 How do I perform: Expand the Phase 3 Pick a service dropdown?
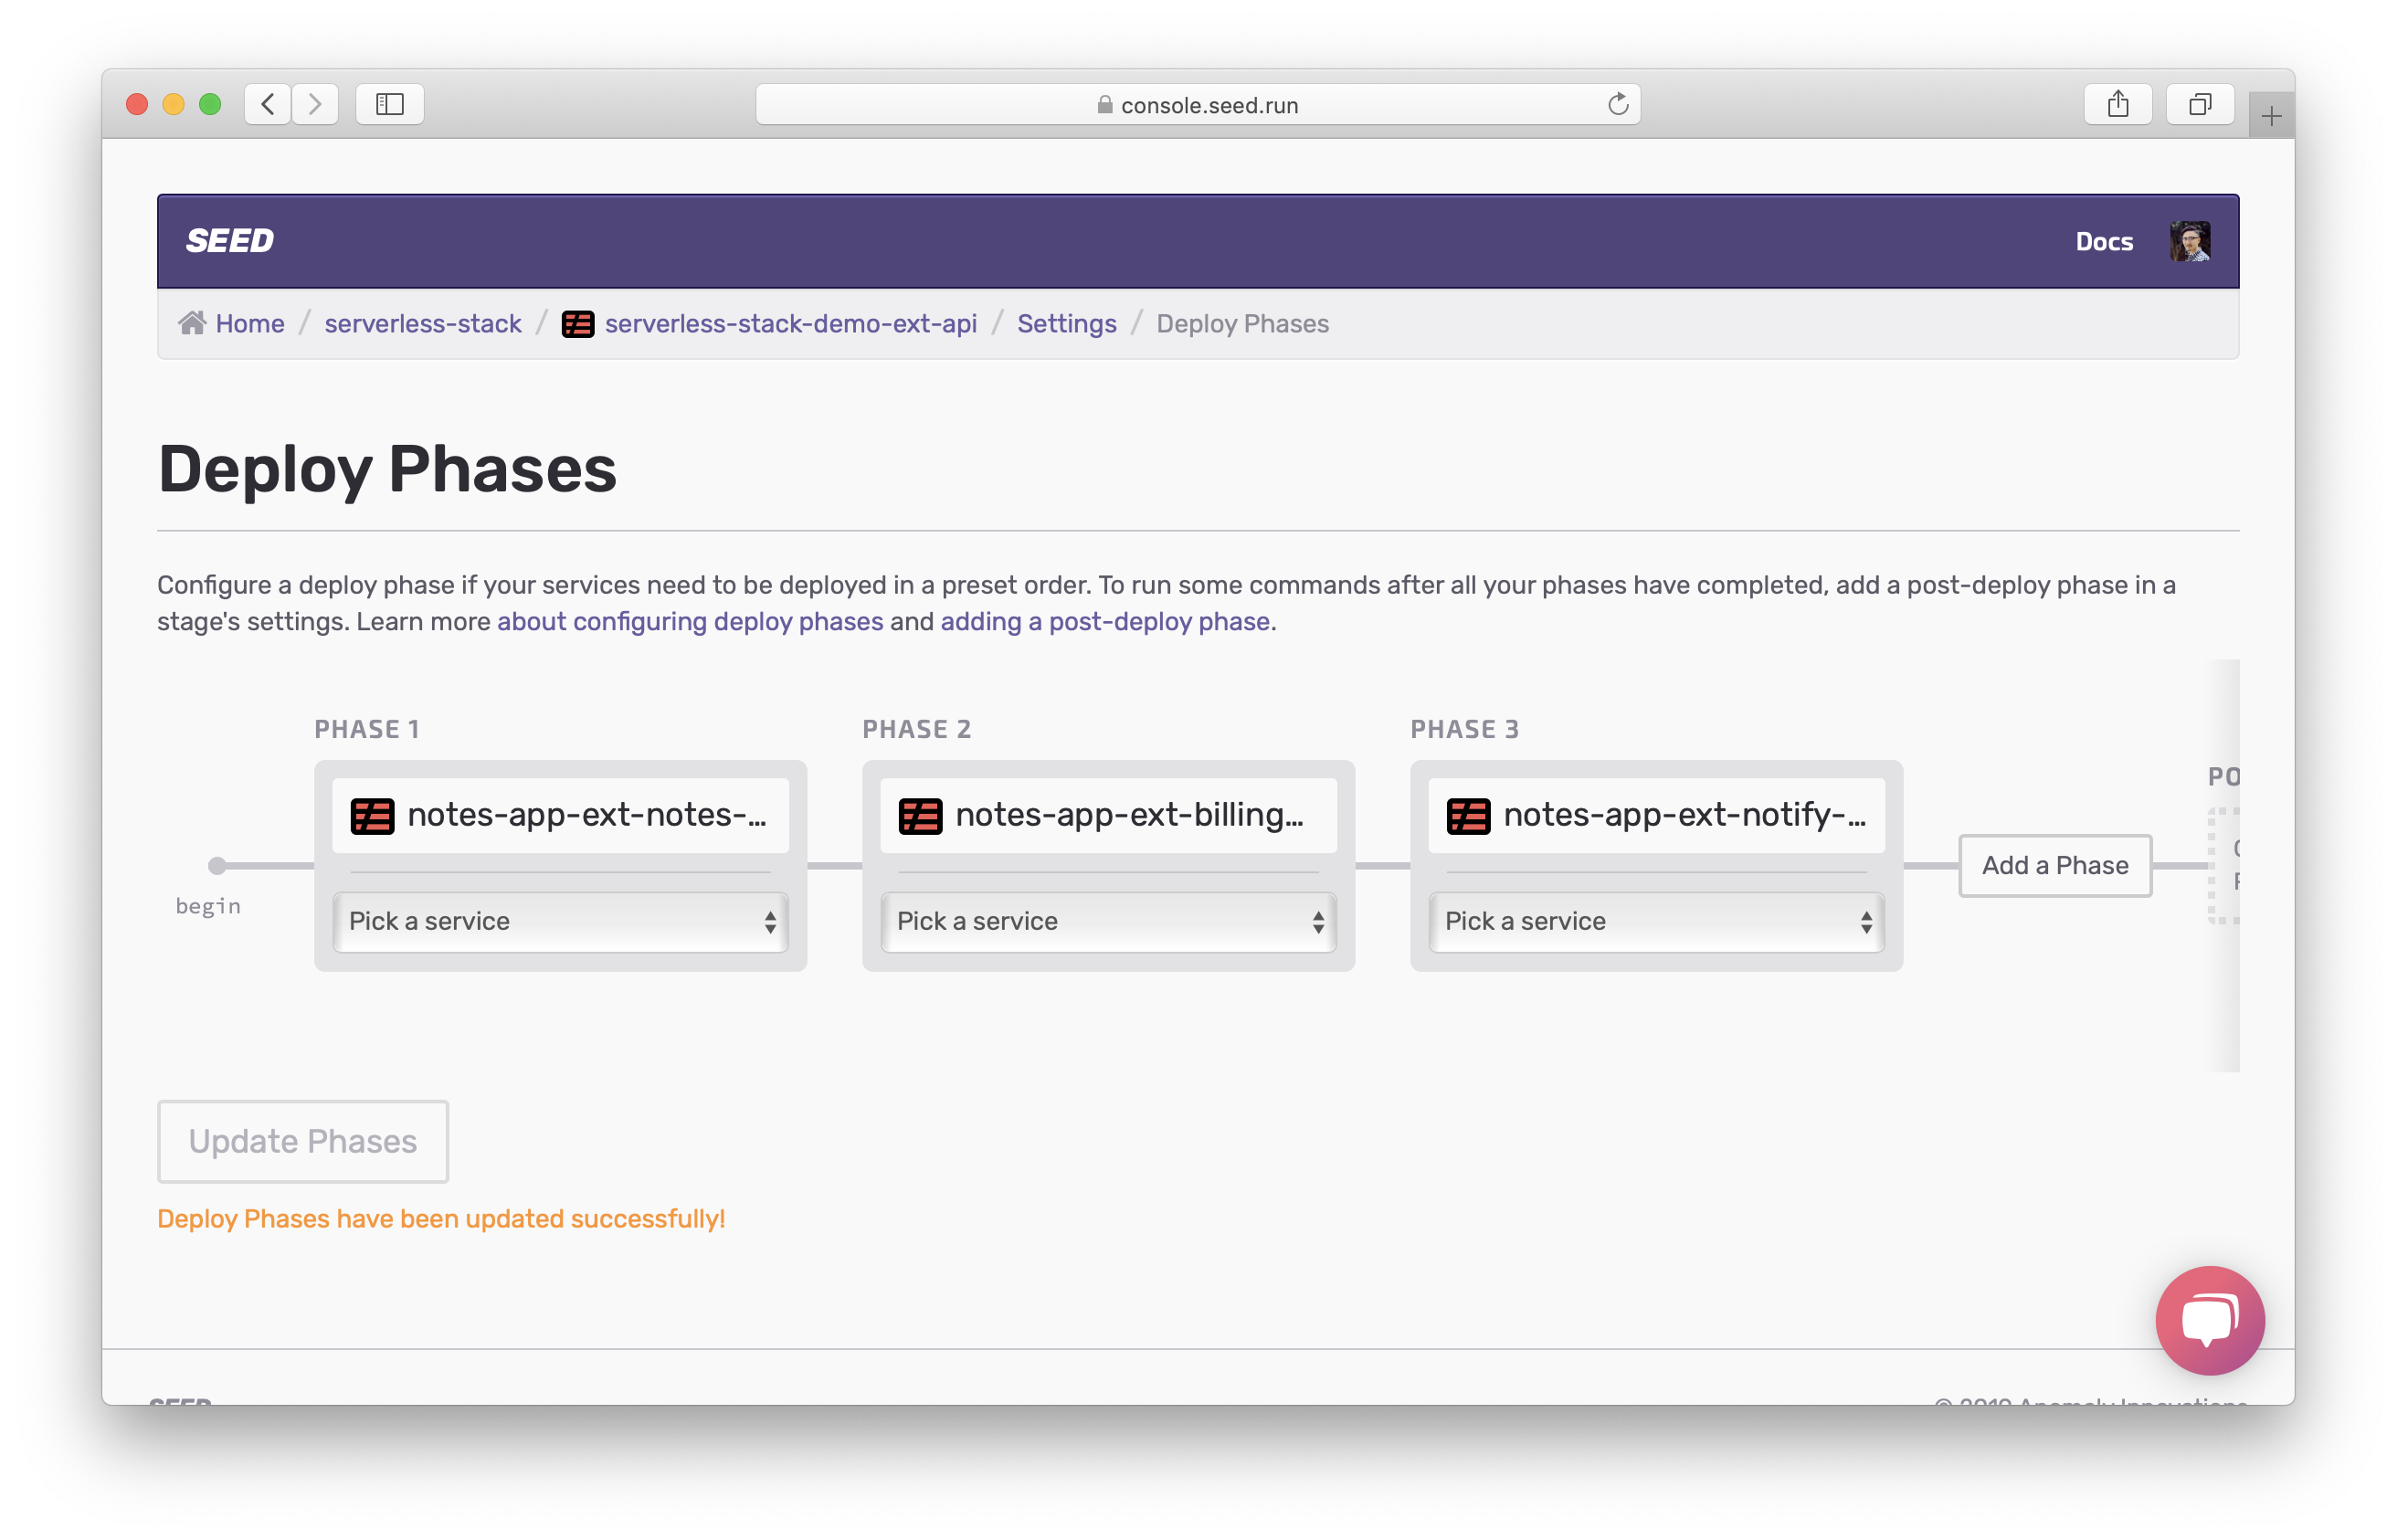(1656, 921)
